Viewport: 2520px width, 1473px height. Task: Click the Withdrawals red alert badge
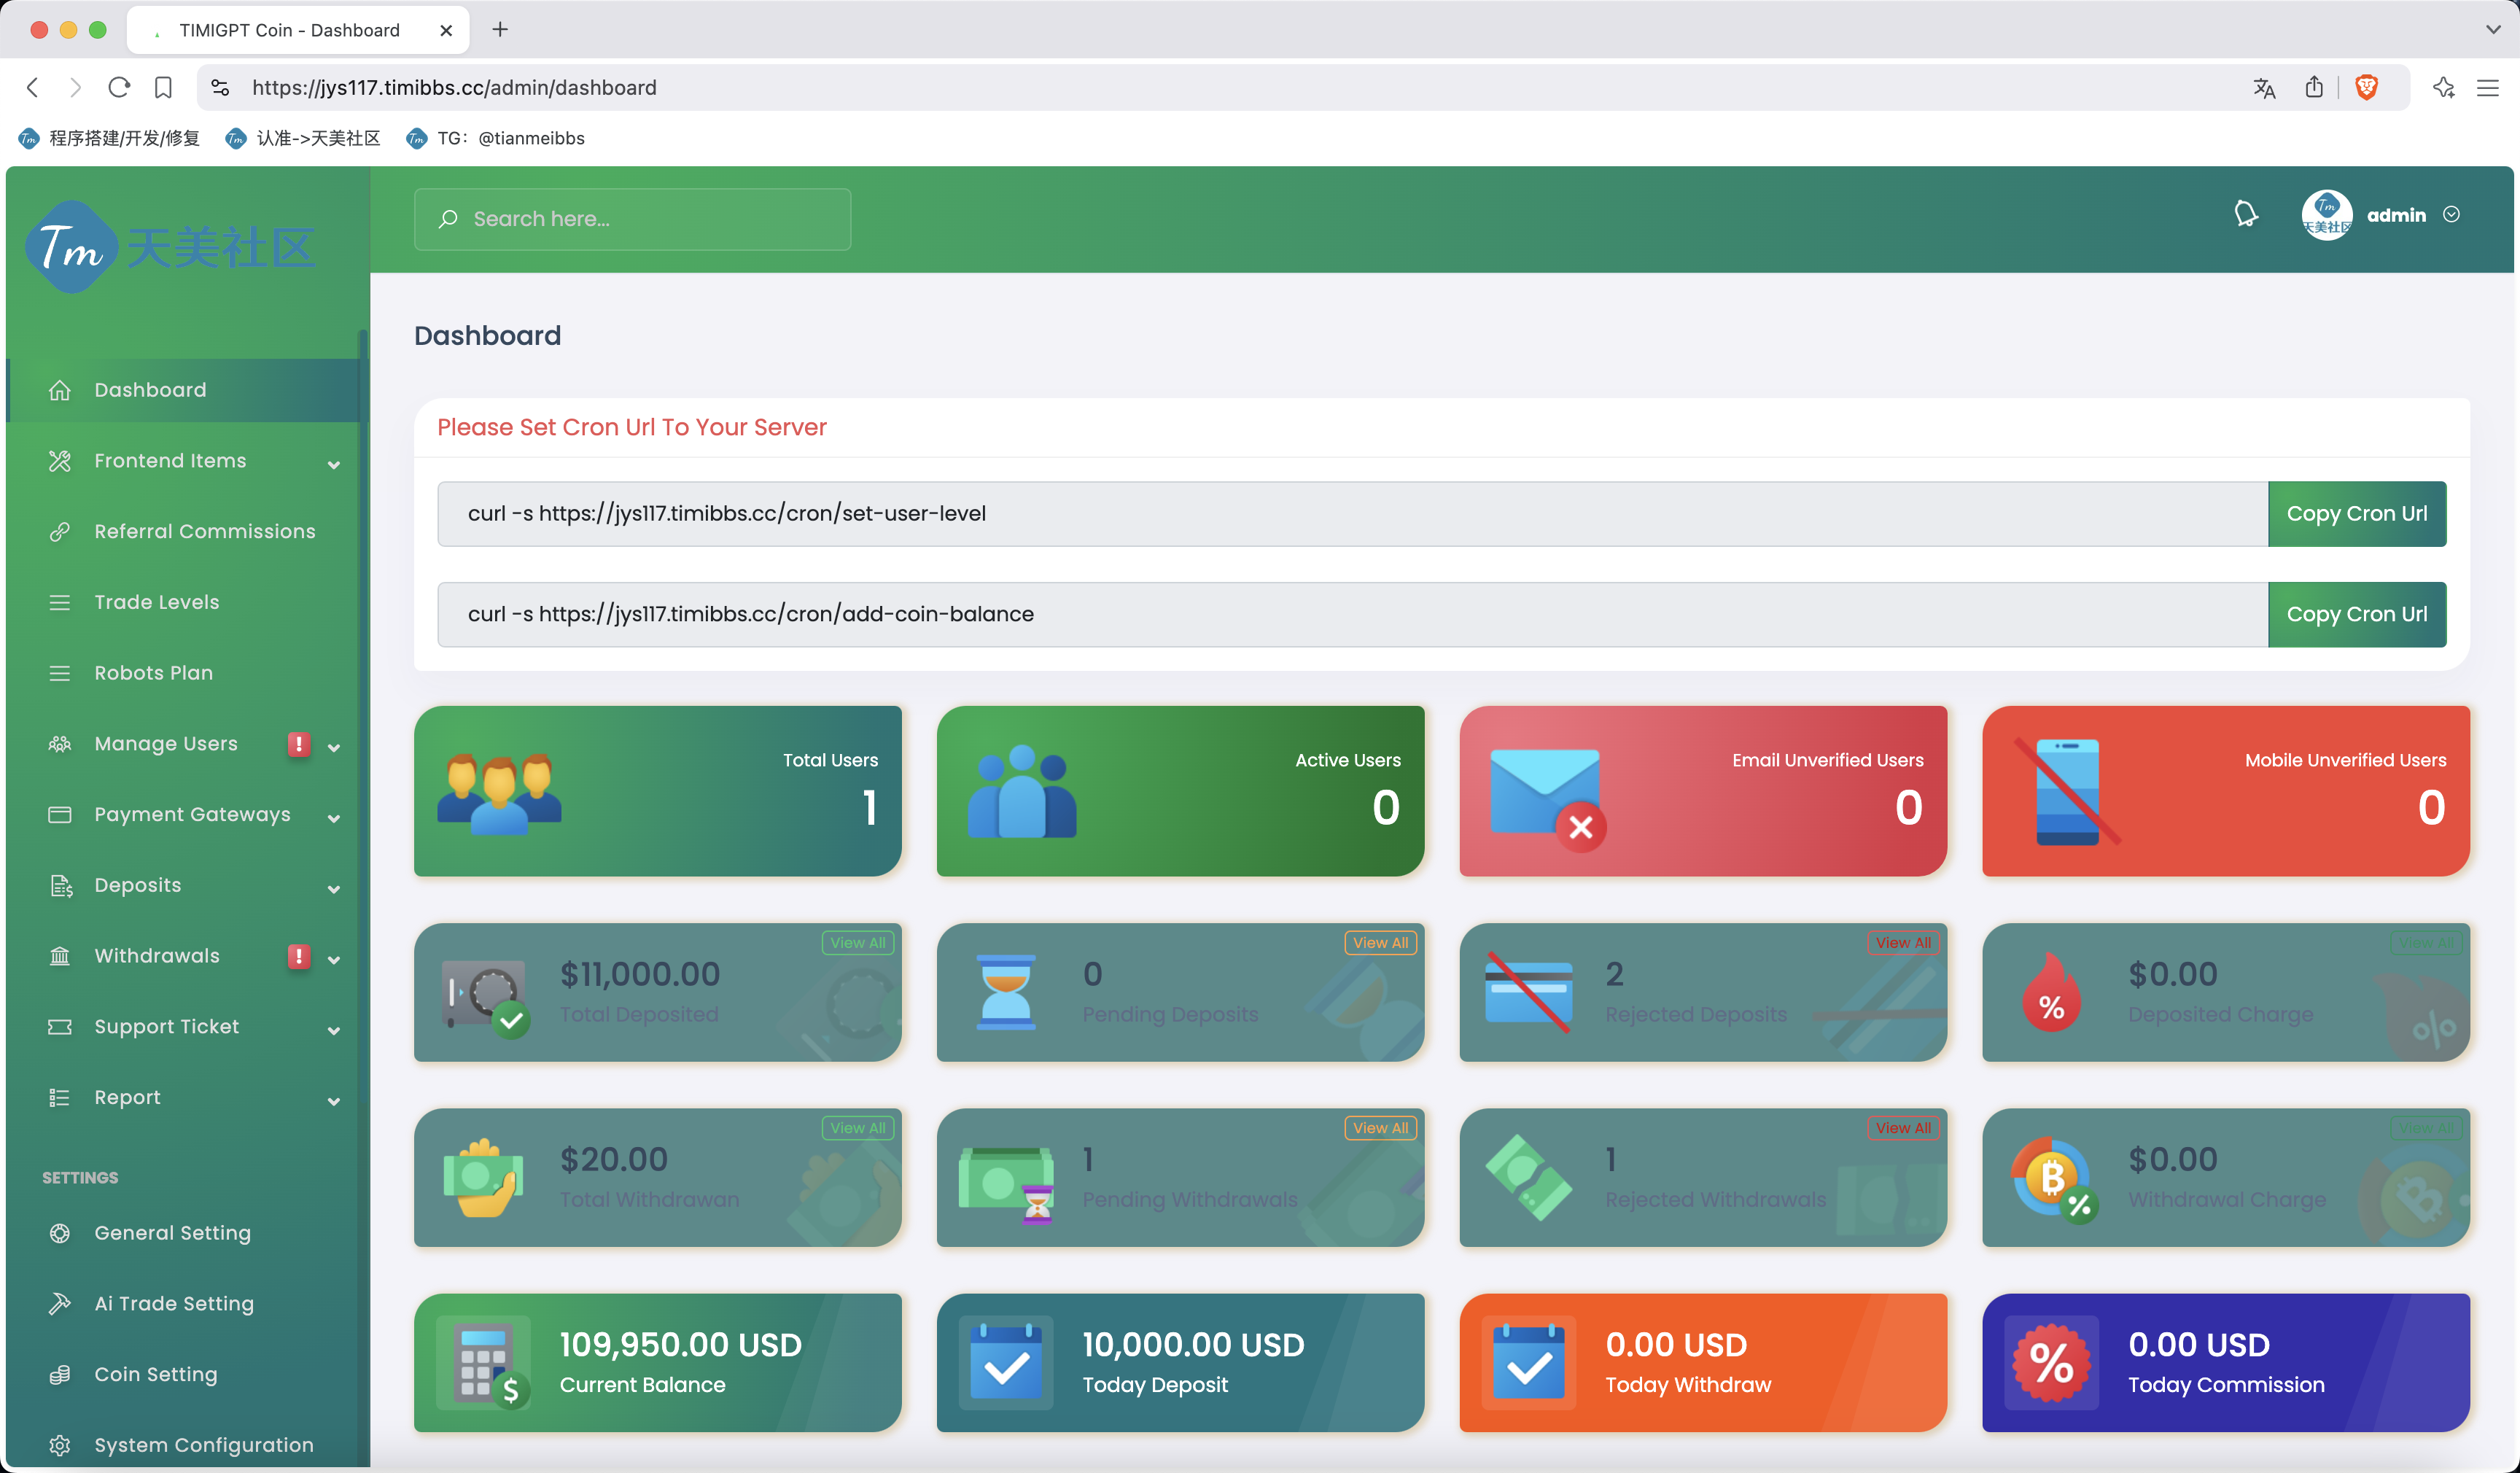(298, 956)
